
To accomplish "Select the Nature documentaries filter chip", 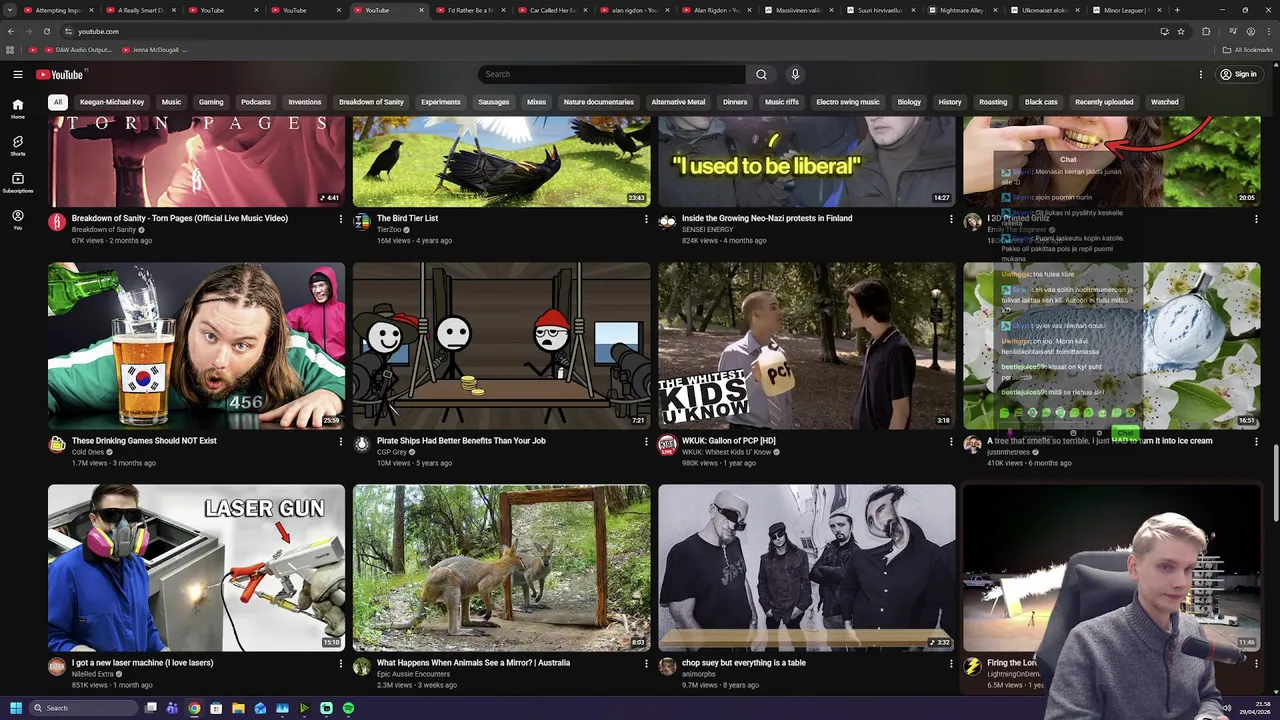I will (598, 102).
